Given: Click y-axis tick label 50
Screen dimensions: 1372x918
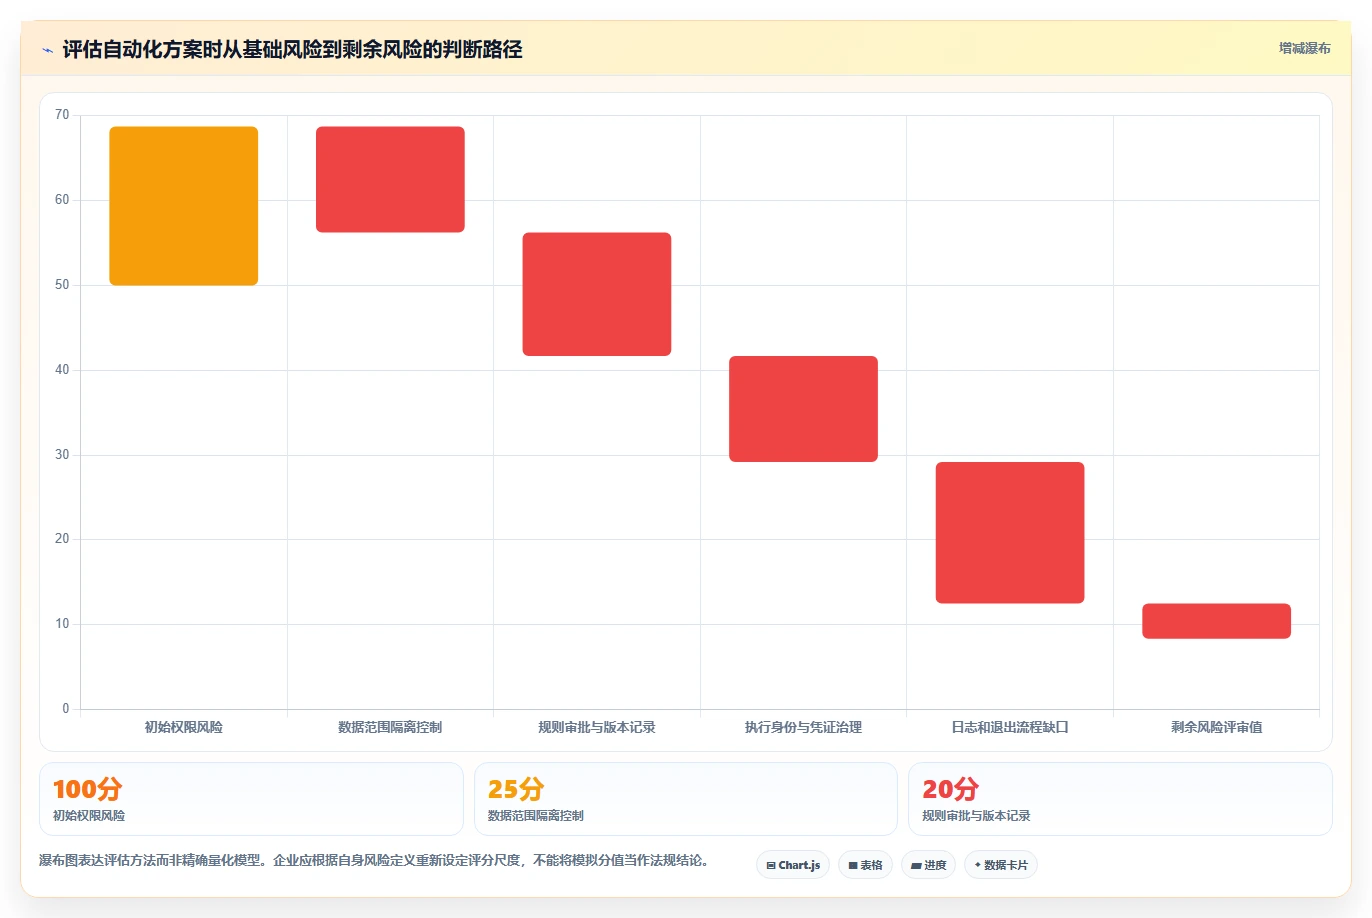Looking at the screenshot, I should [62, 285].
